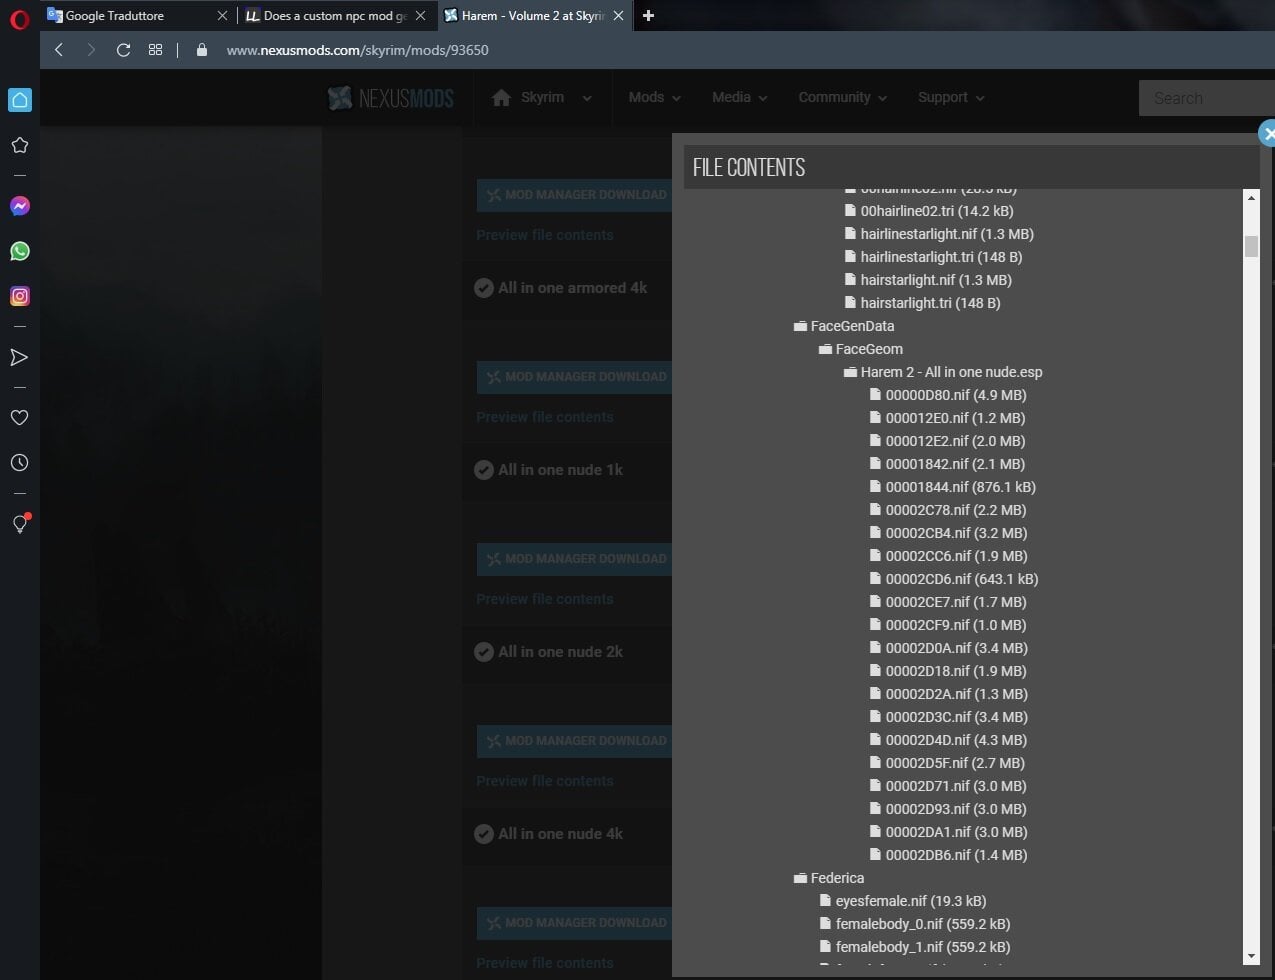The width and height of the screenshot is (1275, 980).
Task: Click the padlock site security icon
Action: tap(202, 49)
